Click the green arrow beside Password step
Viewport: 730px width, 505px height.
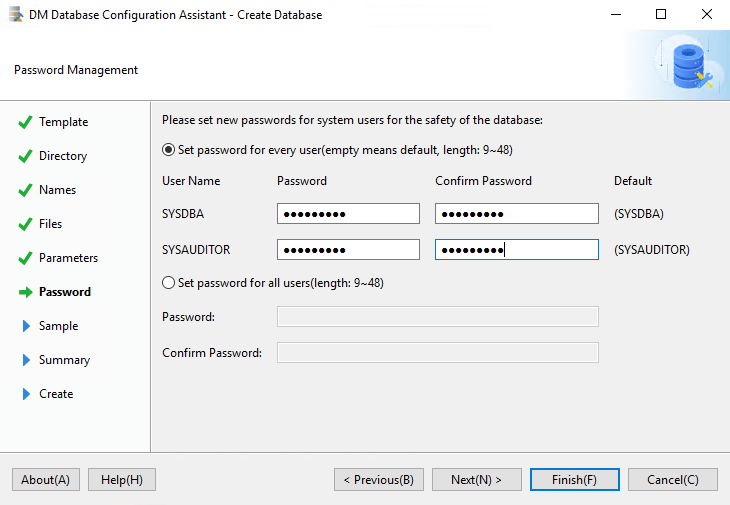point(26,292)
